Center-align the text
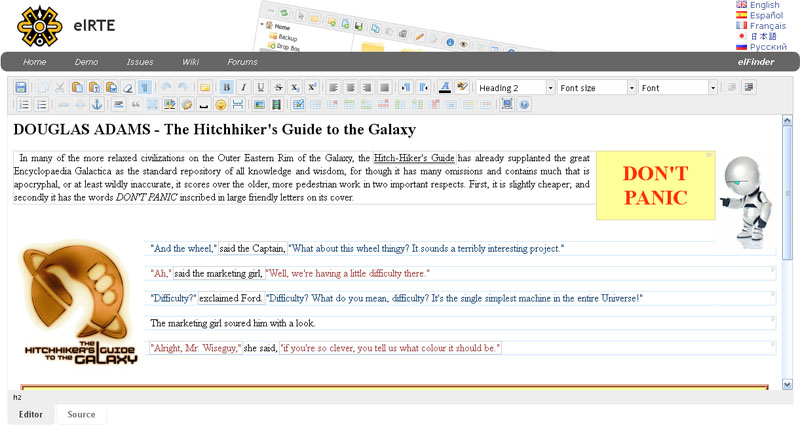 [351, 87]
